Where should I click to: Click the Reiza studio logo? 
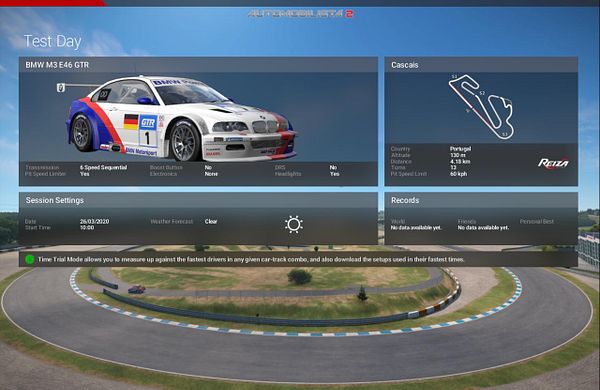coord(553,163)
